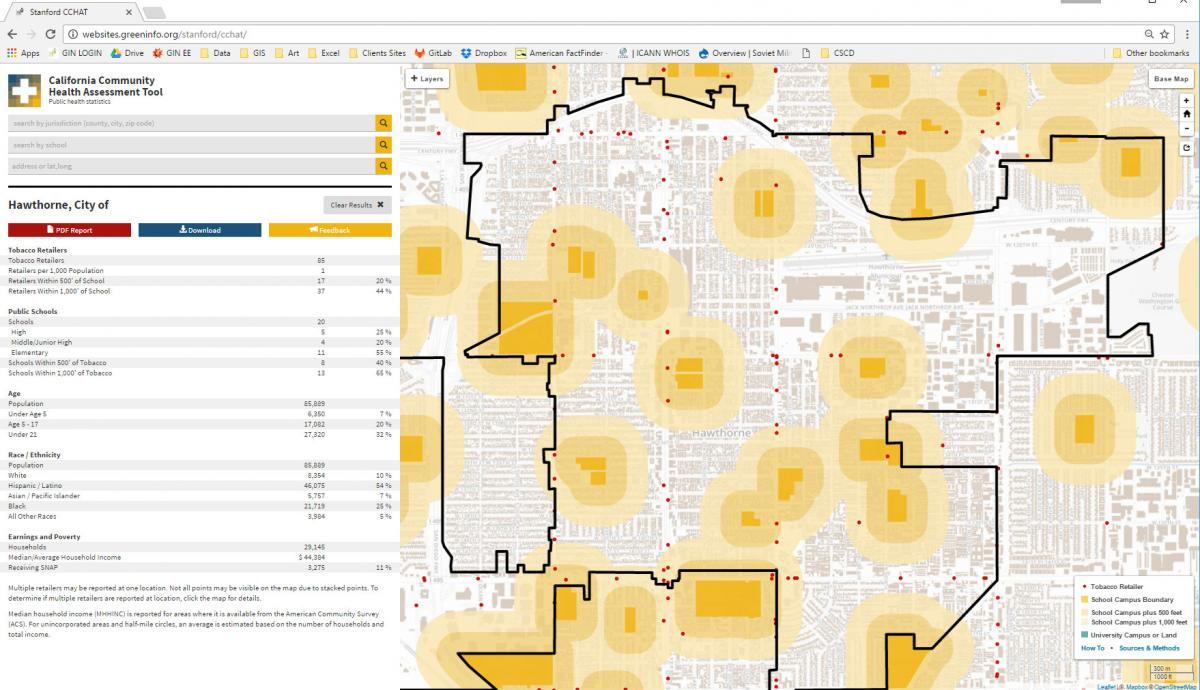1200x690 pixels.
Task: Open the How To link
Action: coord(1092,648)
